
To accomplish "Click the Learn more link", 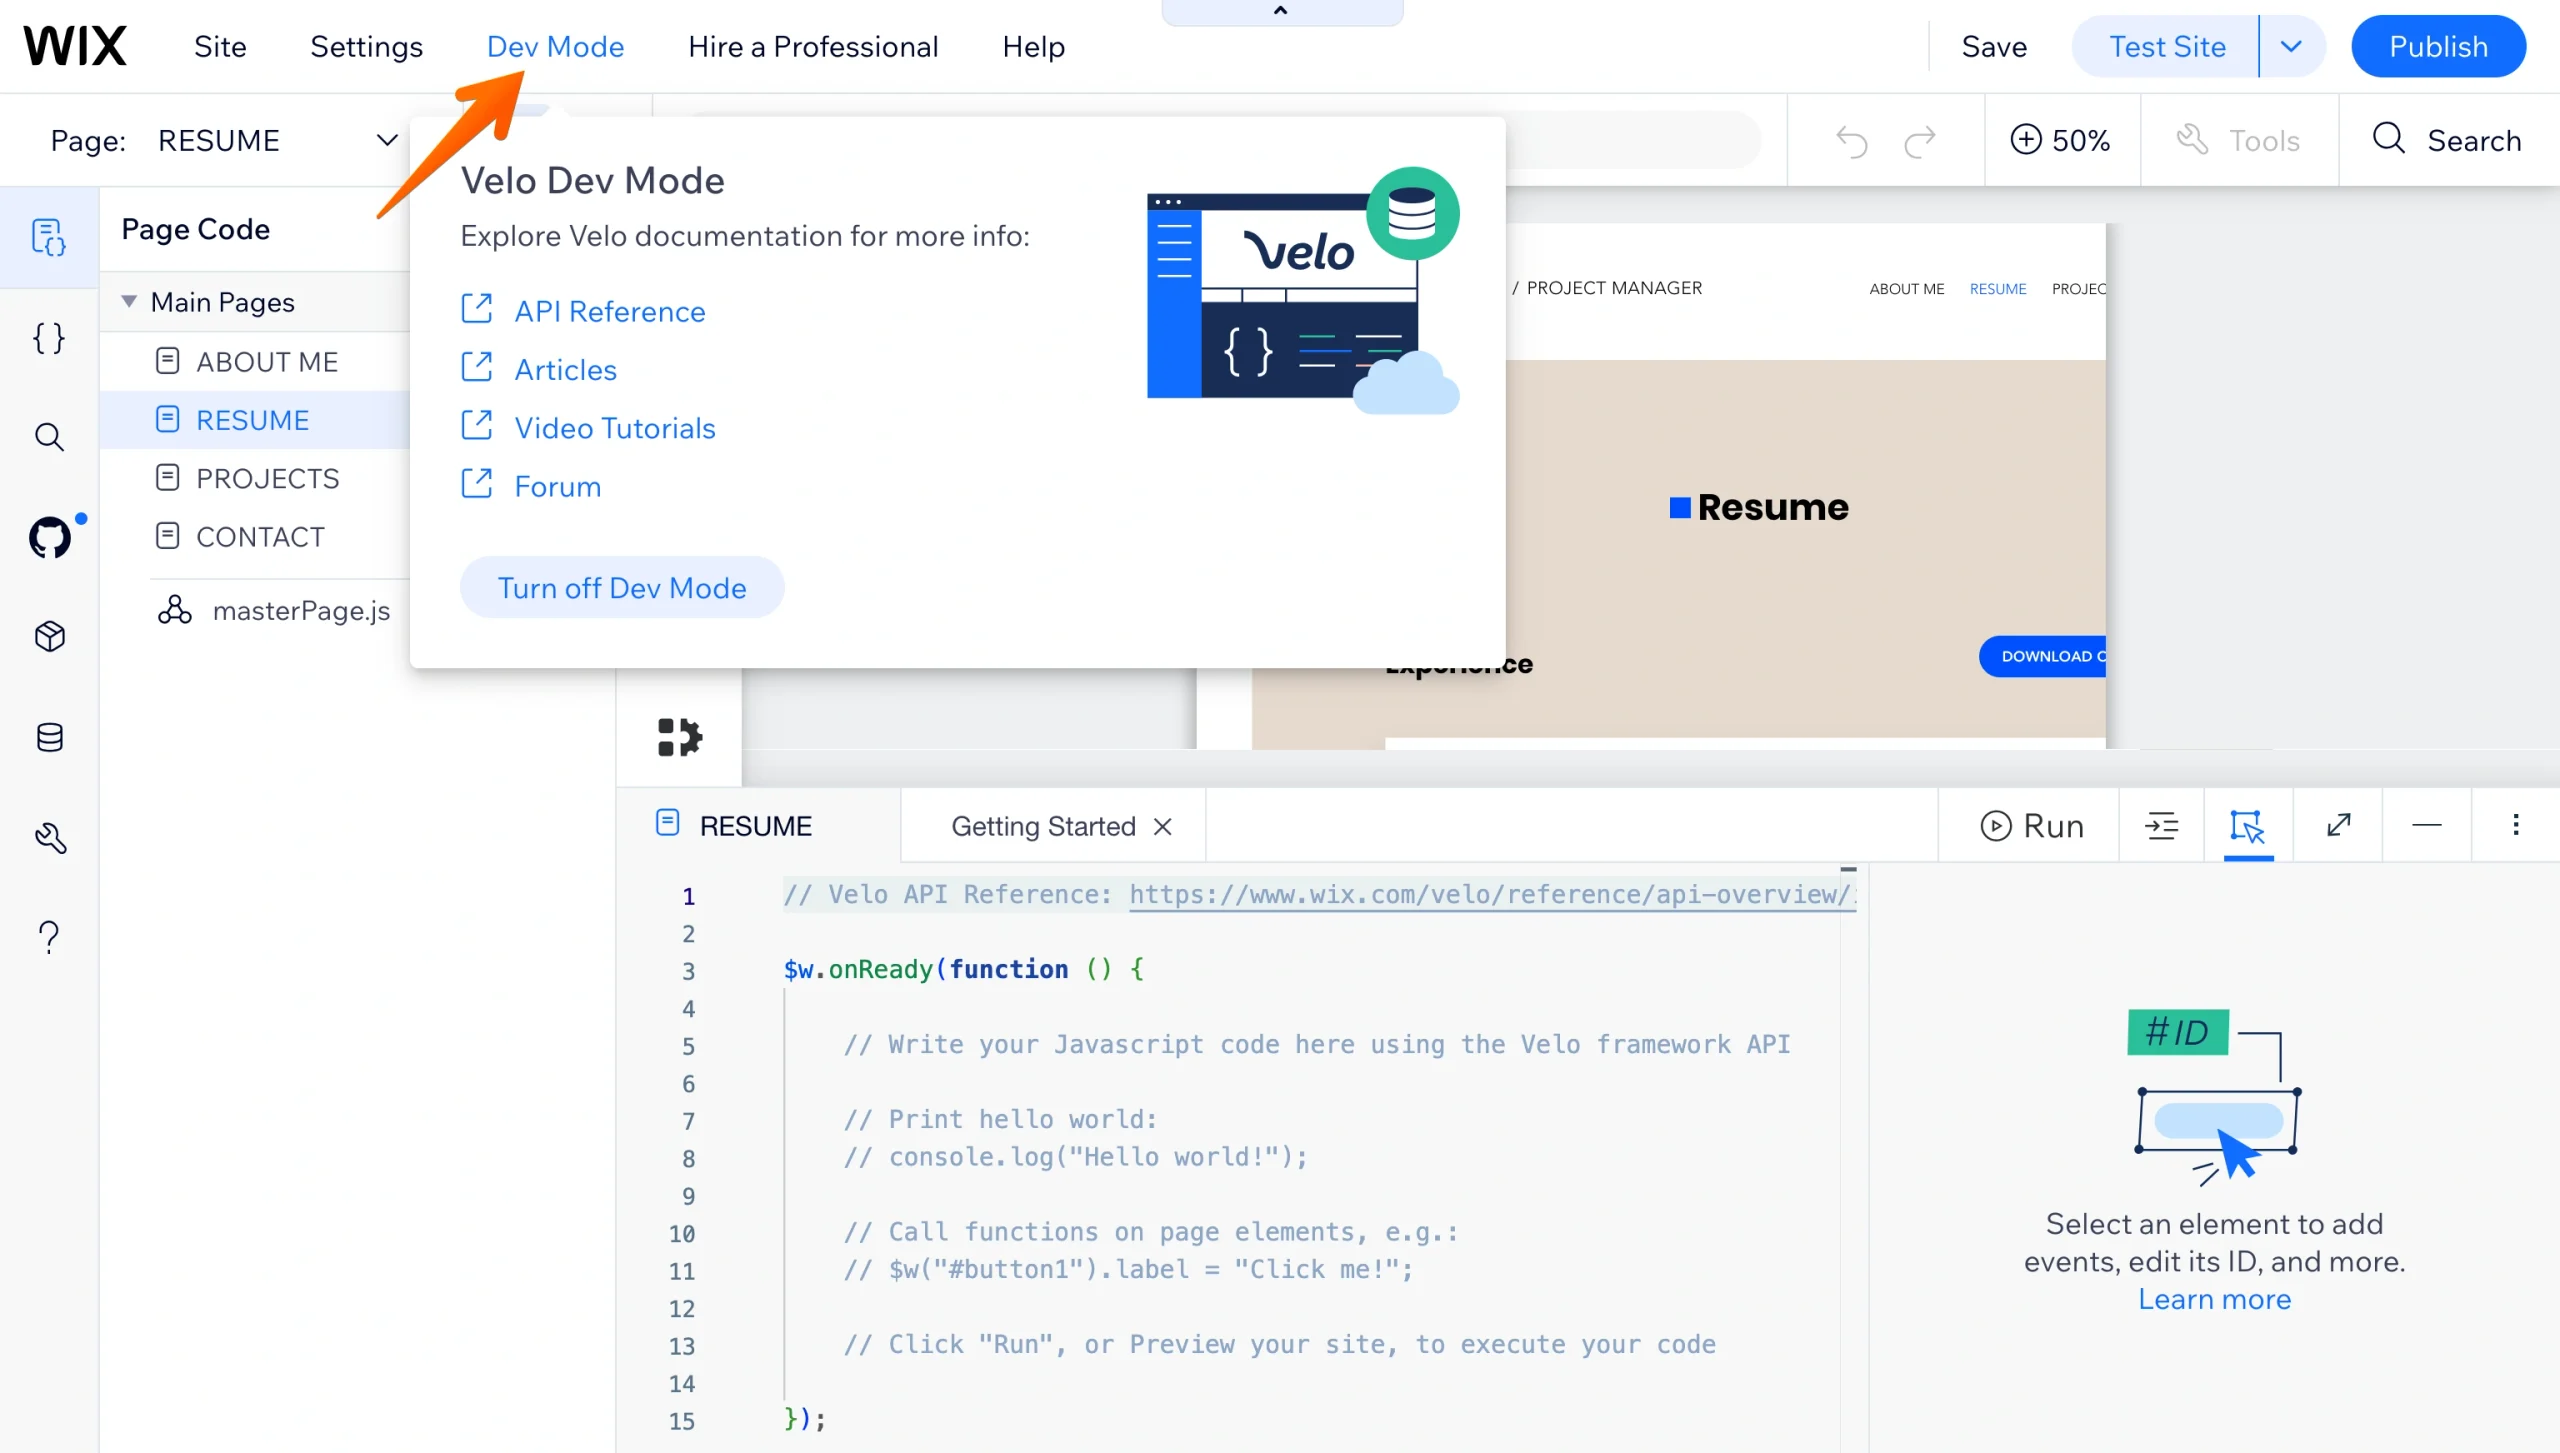I will 2214,1299.
